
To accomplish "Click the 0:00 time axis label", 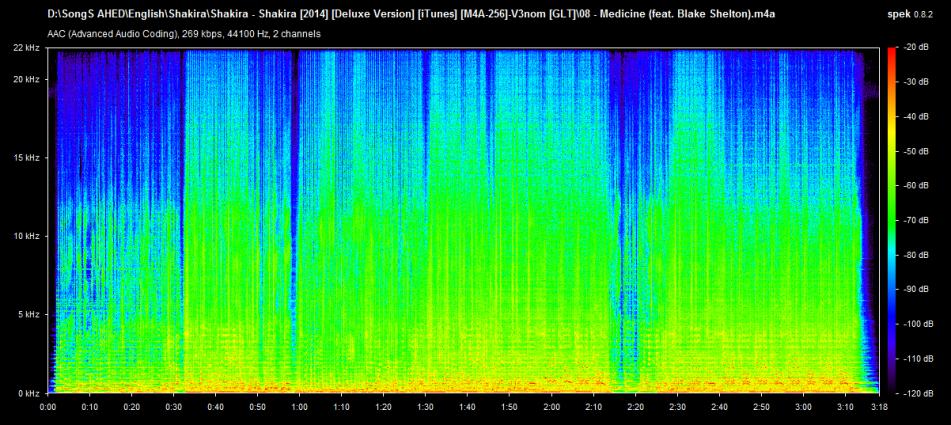I will coord(48,407).
